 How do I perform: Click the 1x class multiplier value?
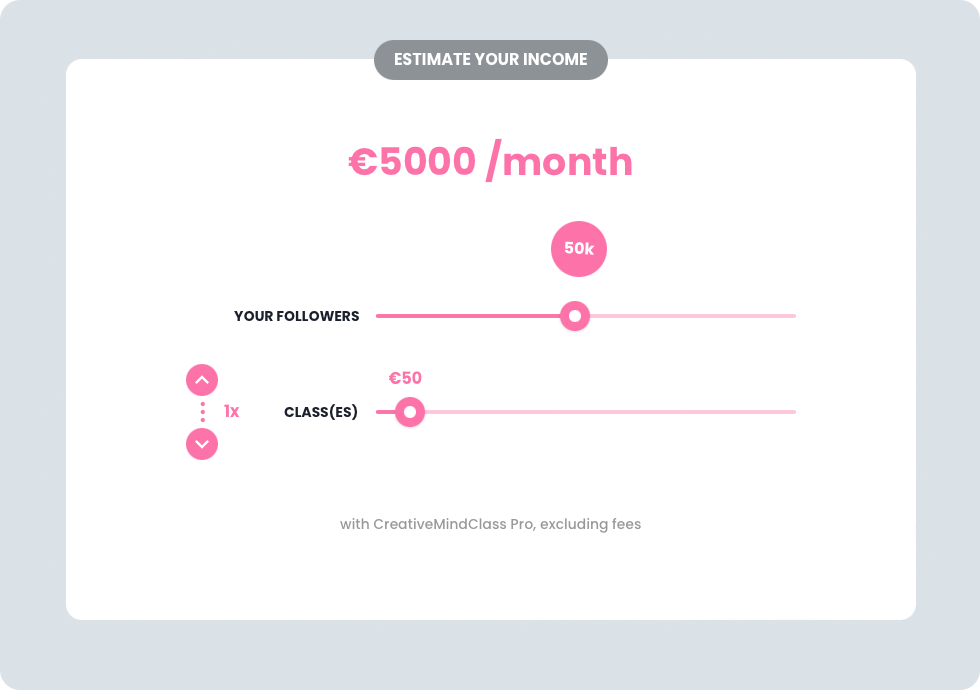(231, 412)
